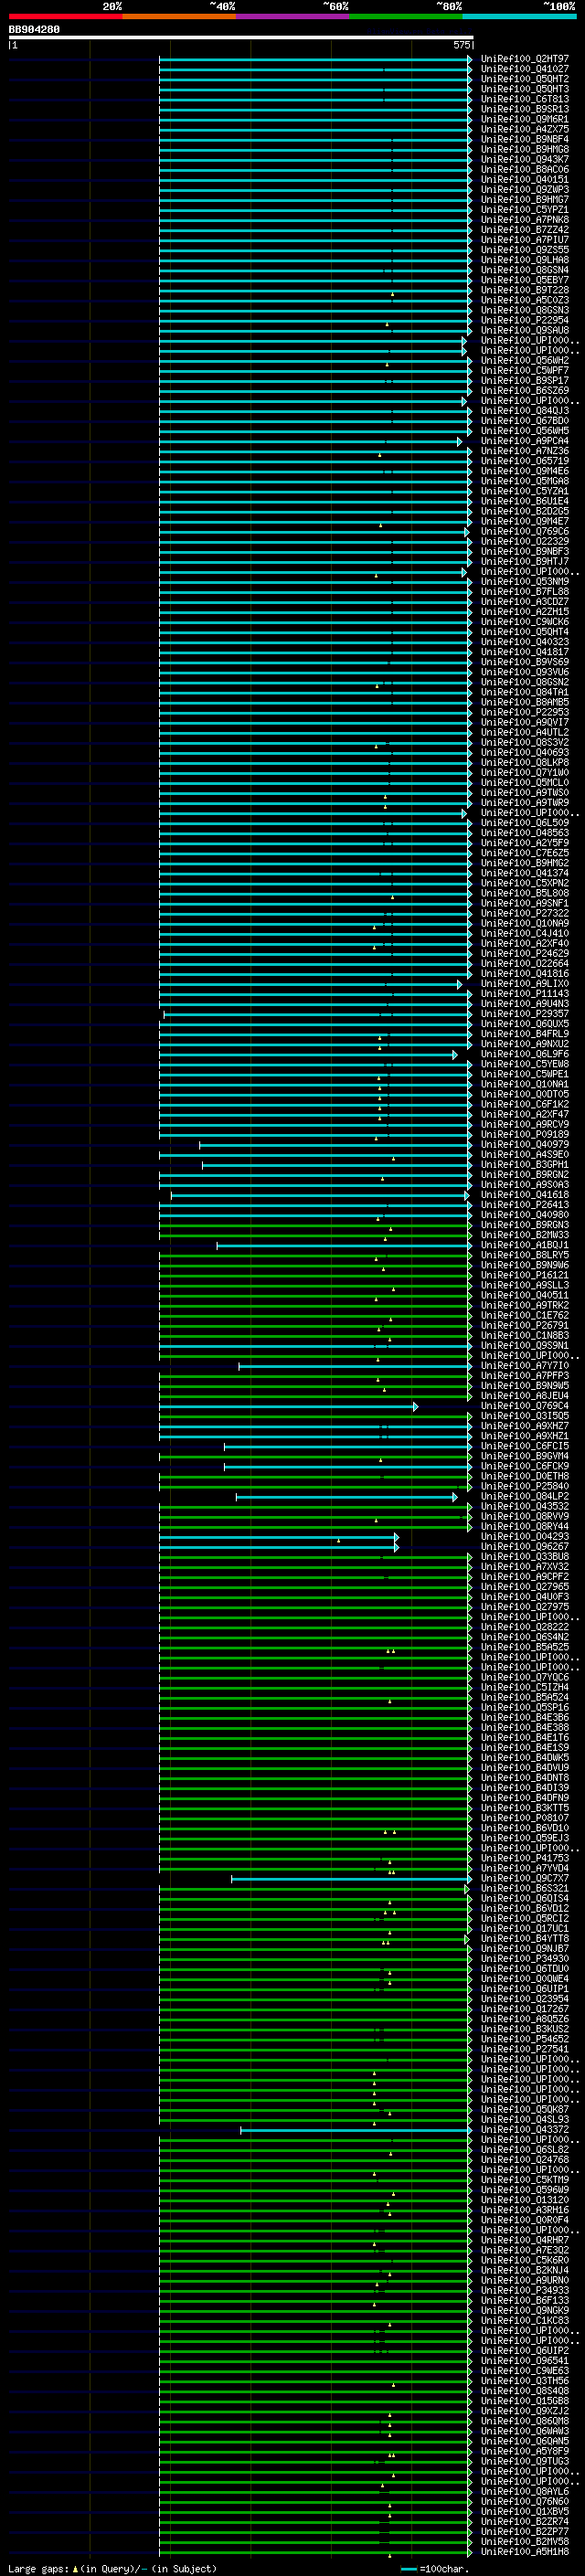Select hit label UniRef100_B5L808
The width and height of the screenshot is (585, 2576).
point(525,893)
